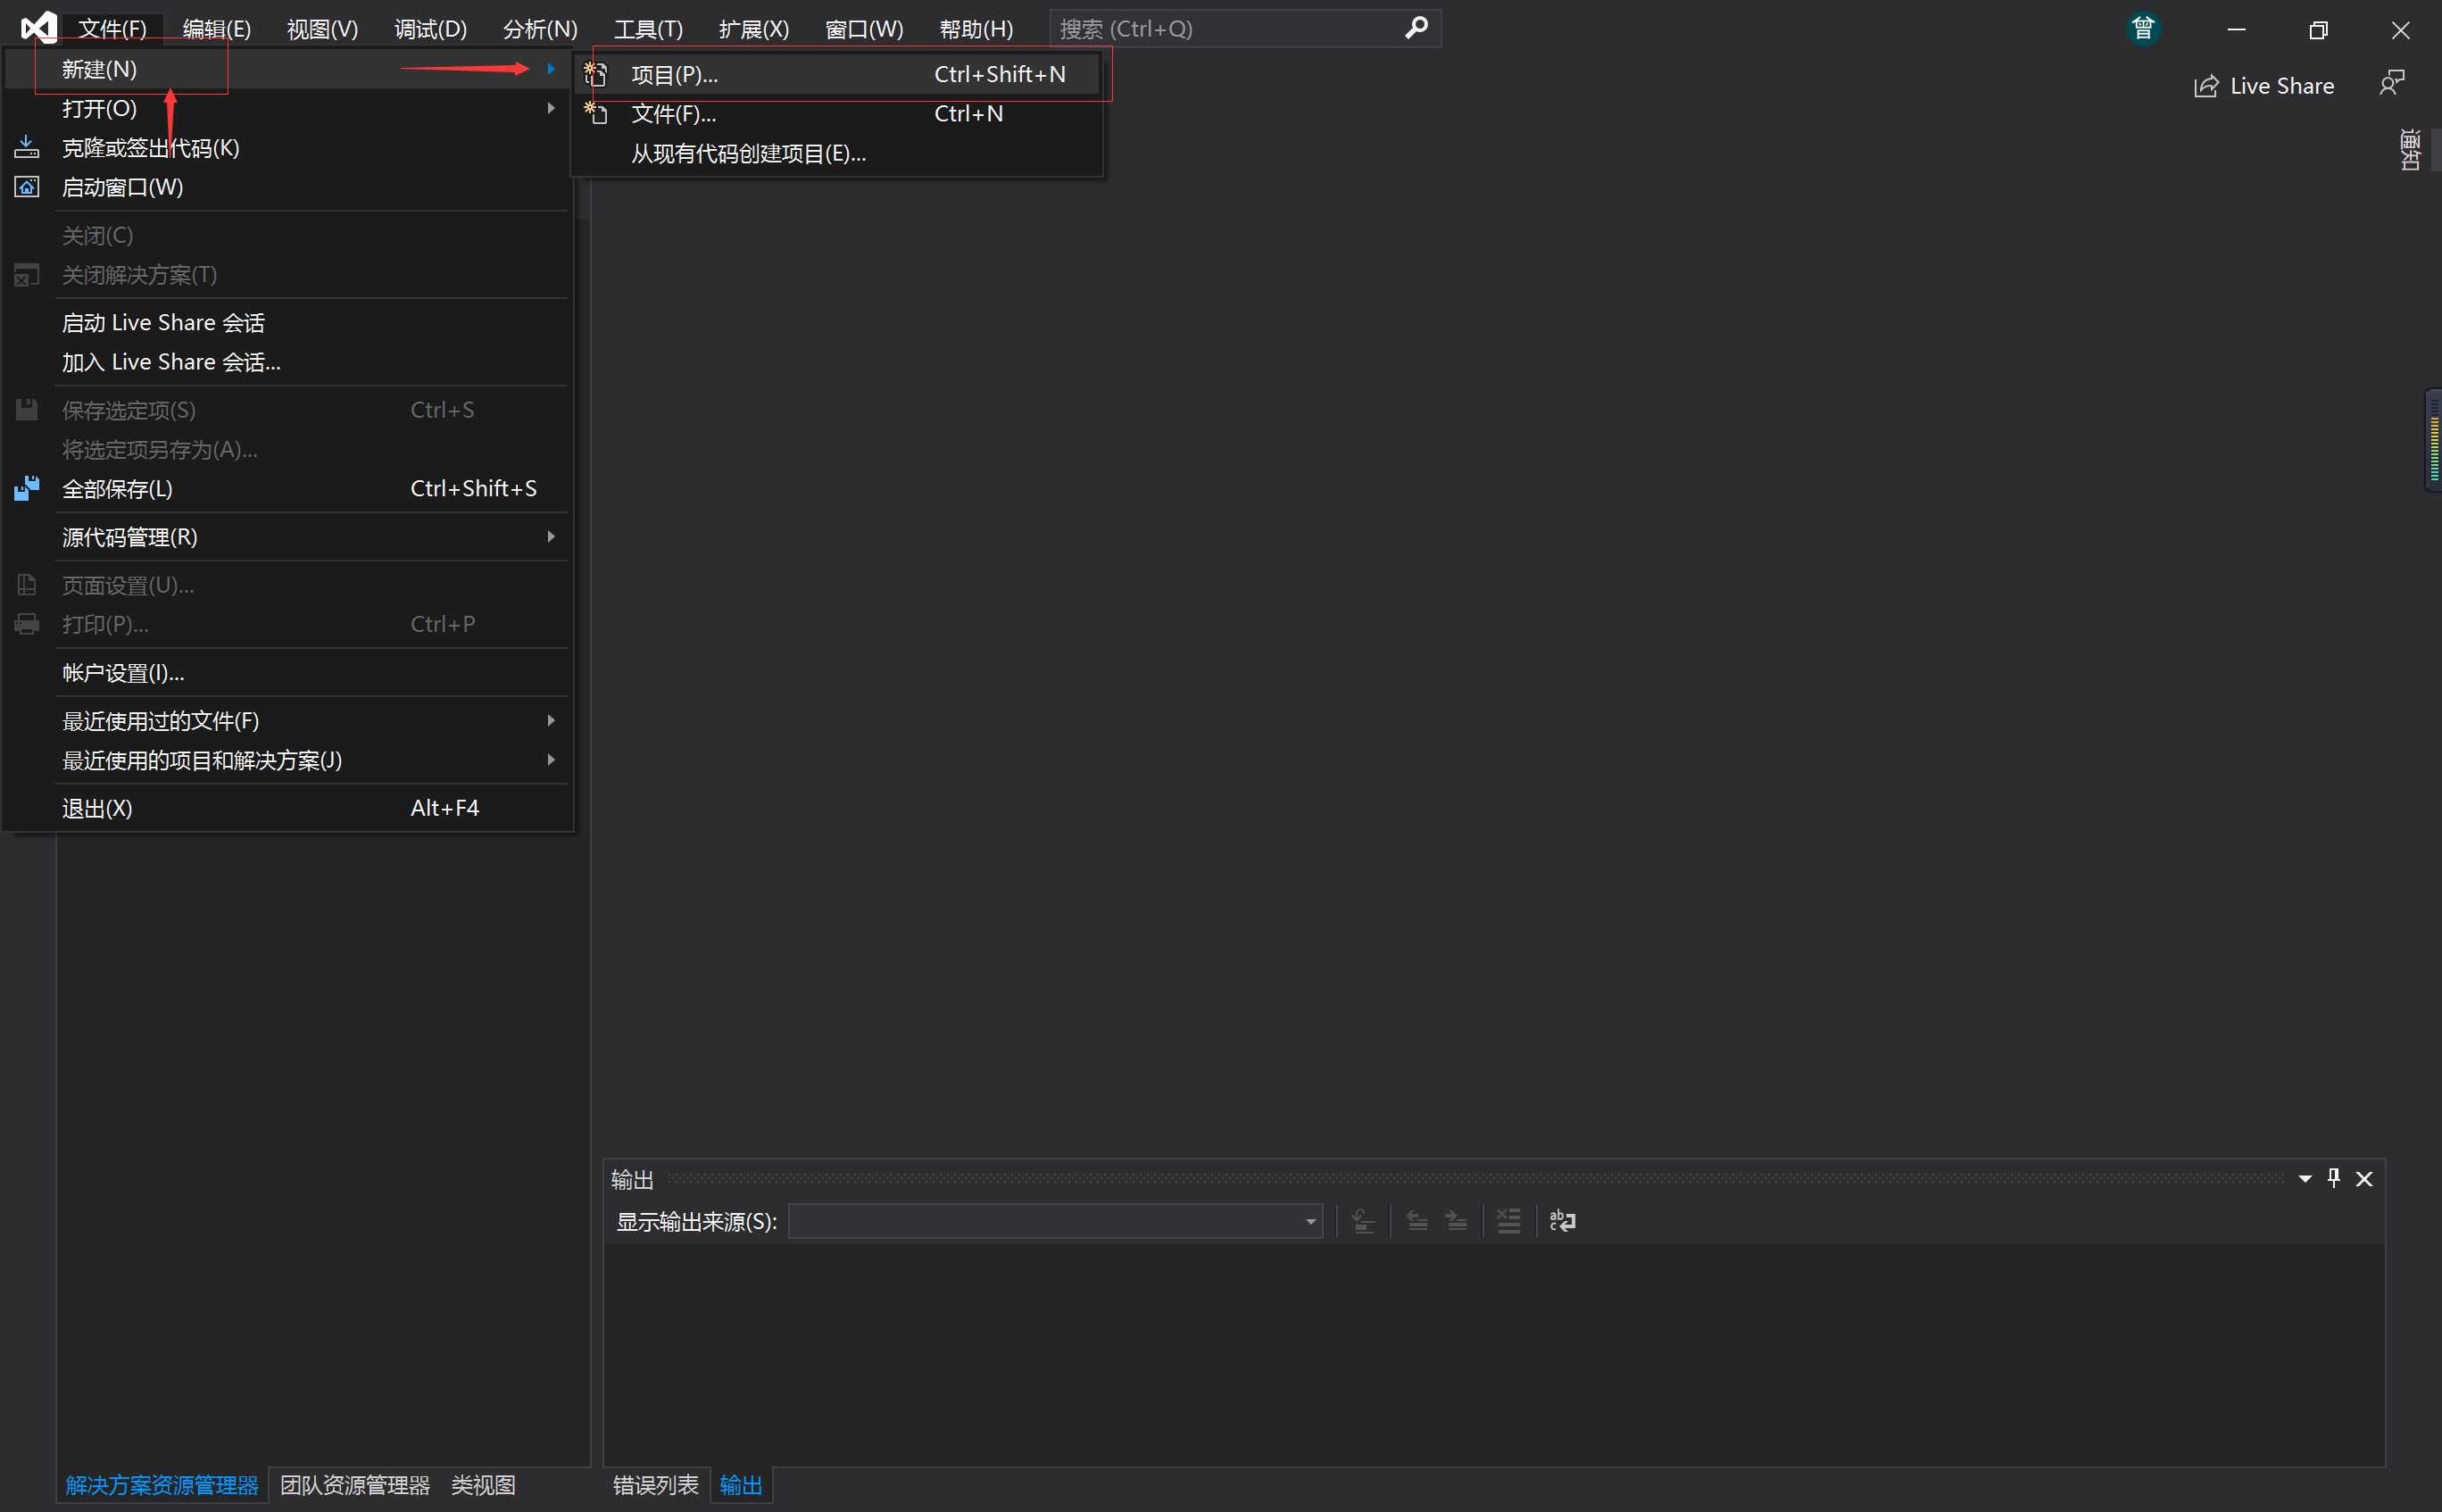
Task: Choose 帐户设置(I)... menu entry
Action: 288,672
